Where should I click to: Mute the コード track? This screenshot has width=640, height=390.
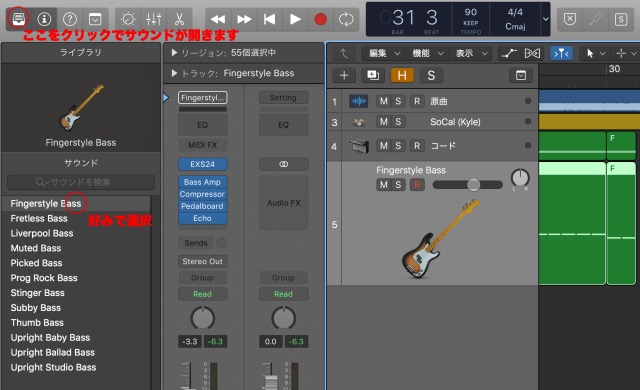(x=384, y=146)
